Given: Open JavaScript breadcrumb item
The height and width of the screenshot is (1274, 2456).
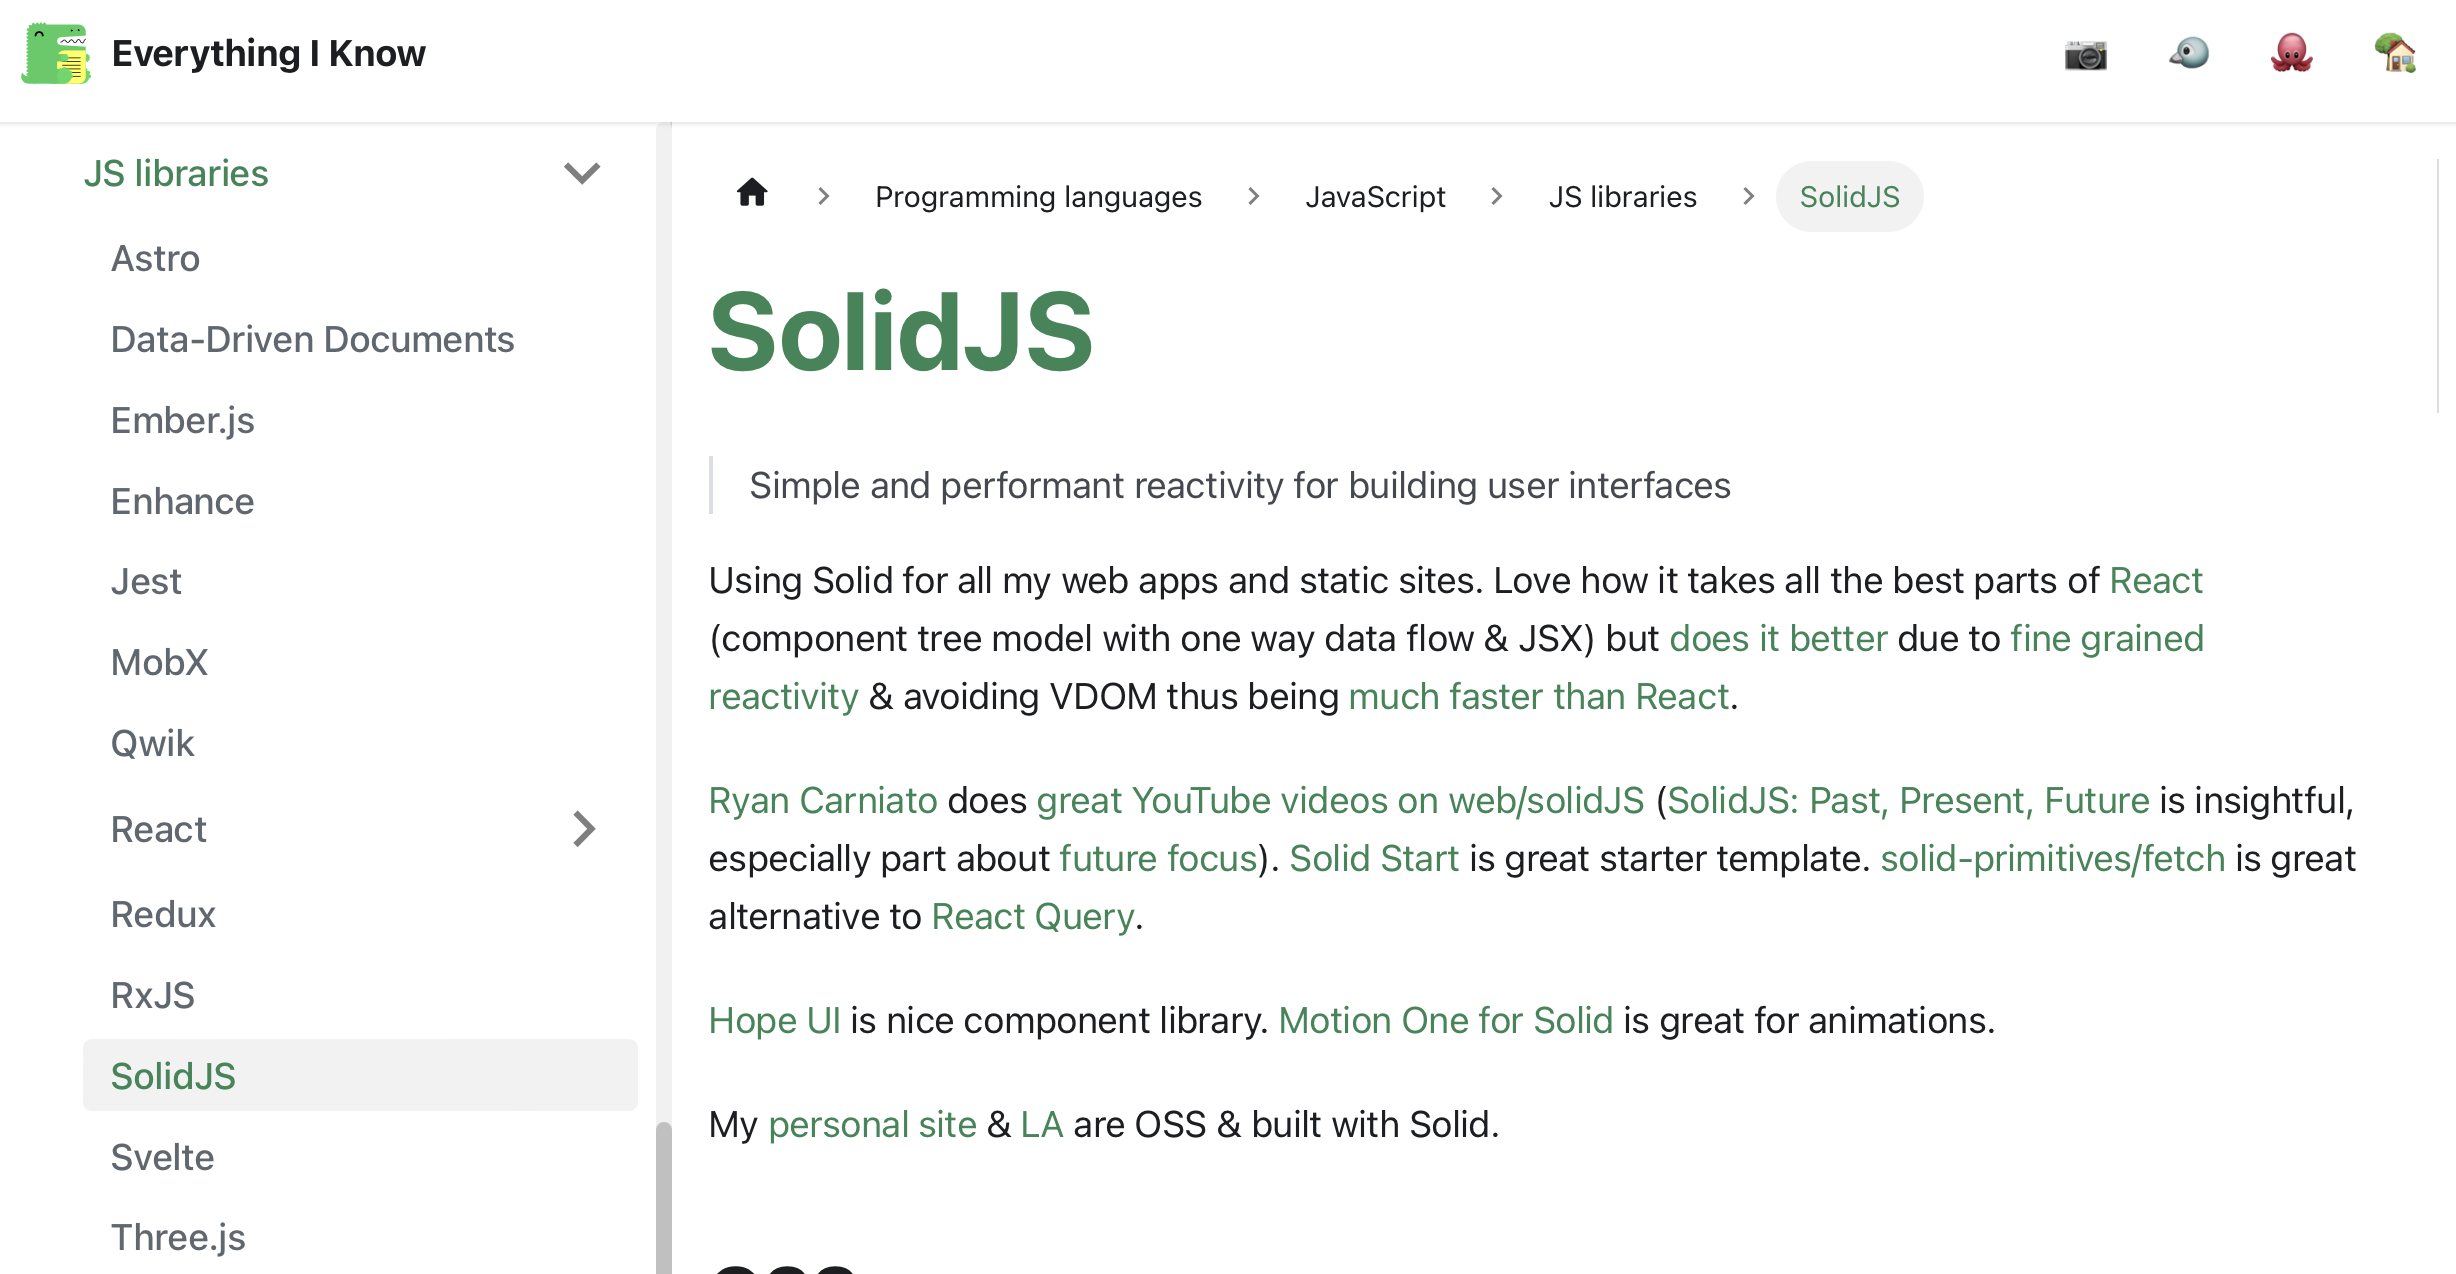Looking at the screenshot, I should click(x=1375, y=197).
